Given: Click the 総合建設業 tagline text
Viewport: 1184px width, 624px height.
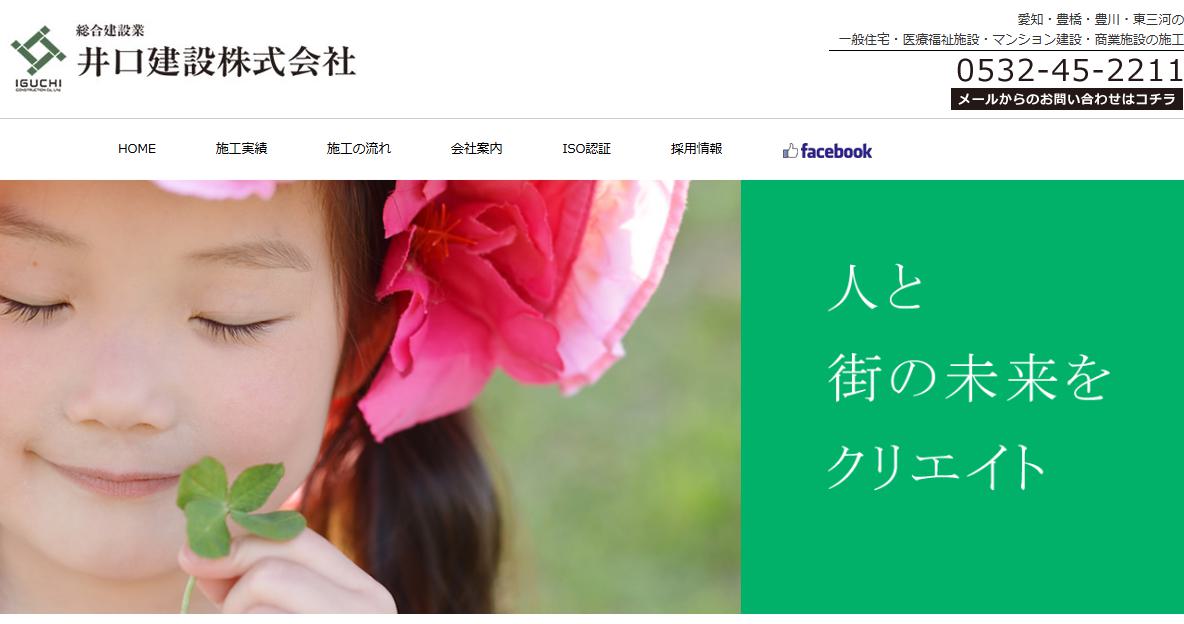Looking at the screenshot, I should [x=110, y=31].
